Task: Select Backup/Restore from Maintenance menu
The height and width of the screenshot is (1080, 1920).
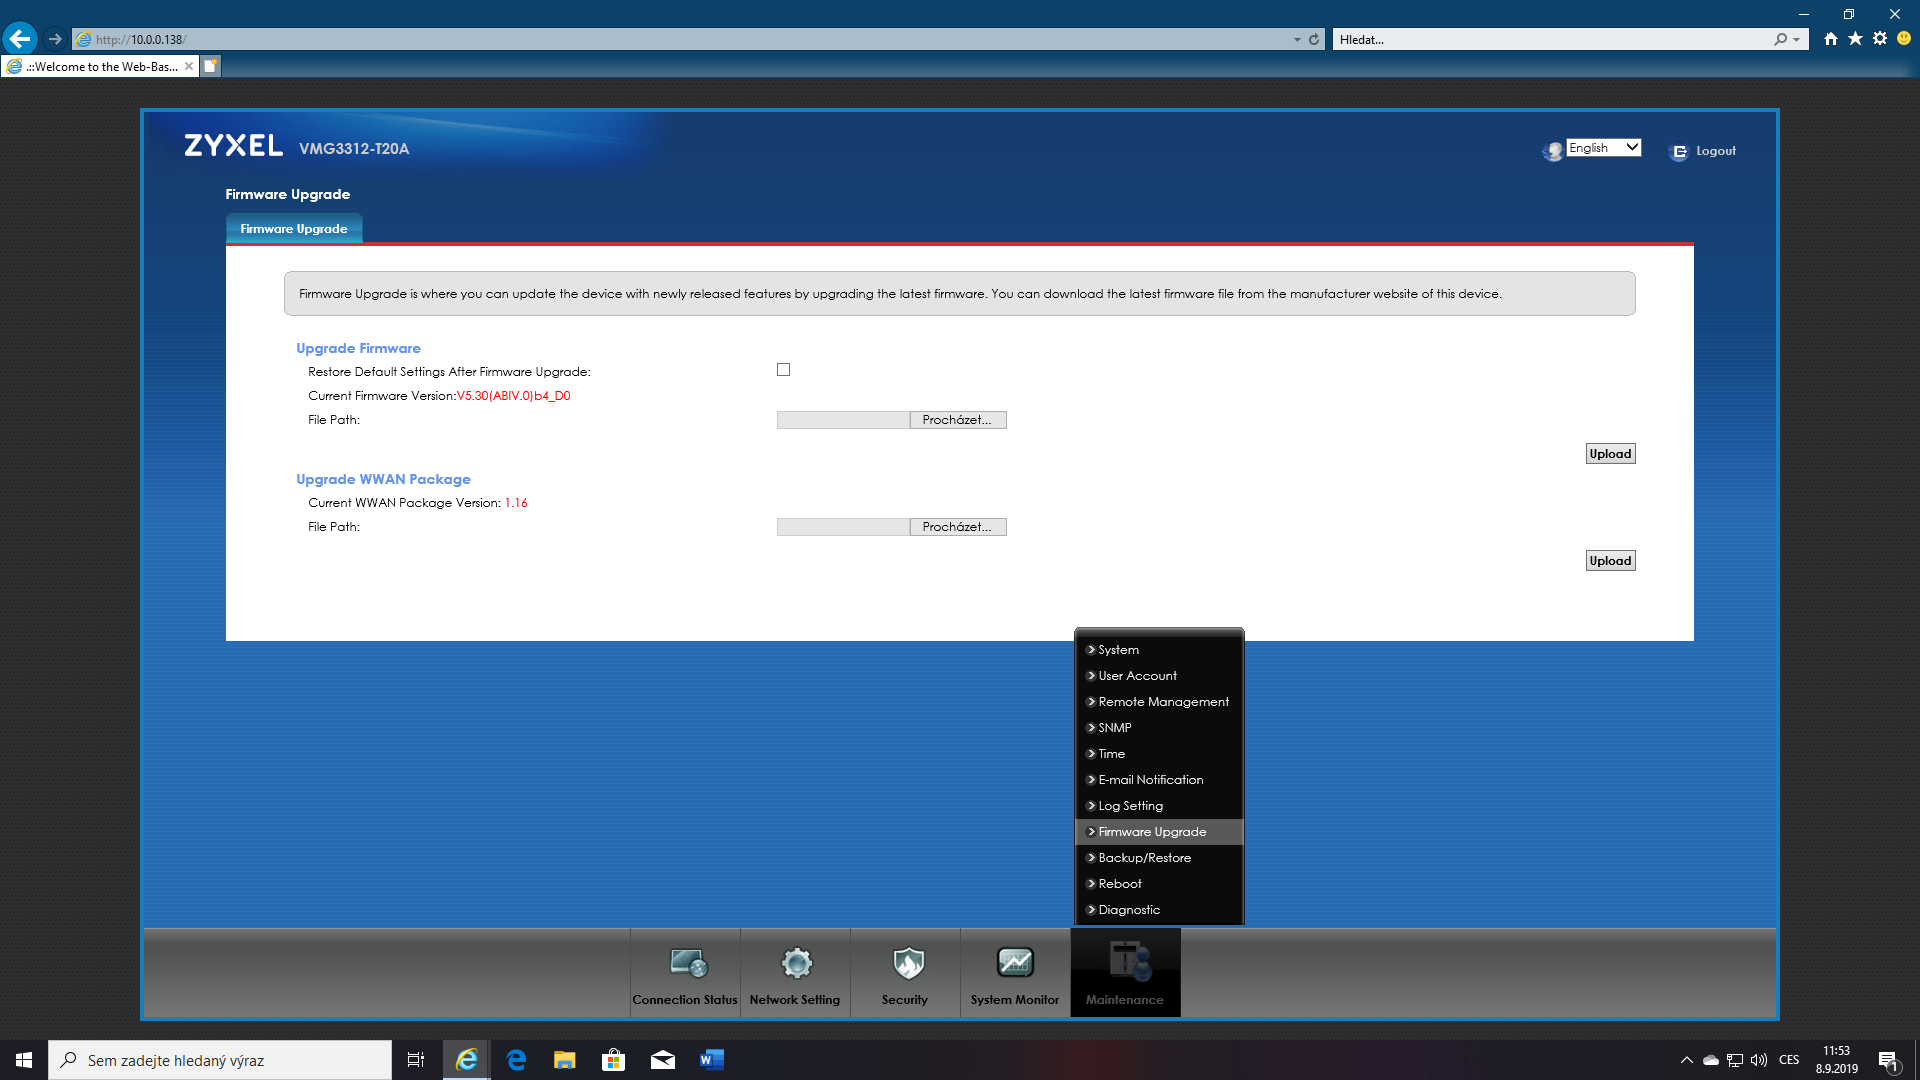Action: point(1144,858)
